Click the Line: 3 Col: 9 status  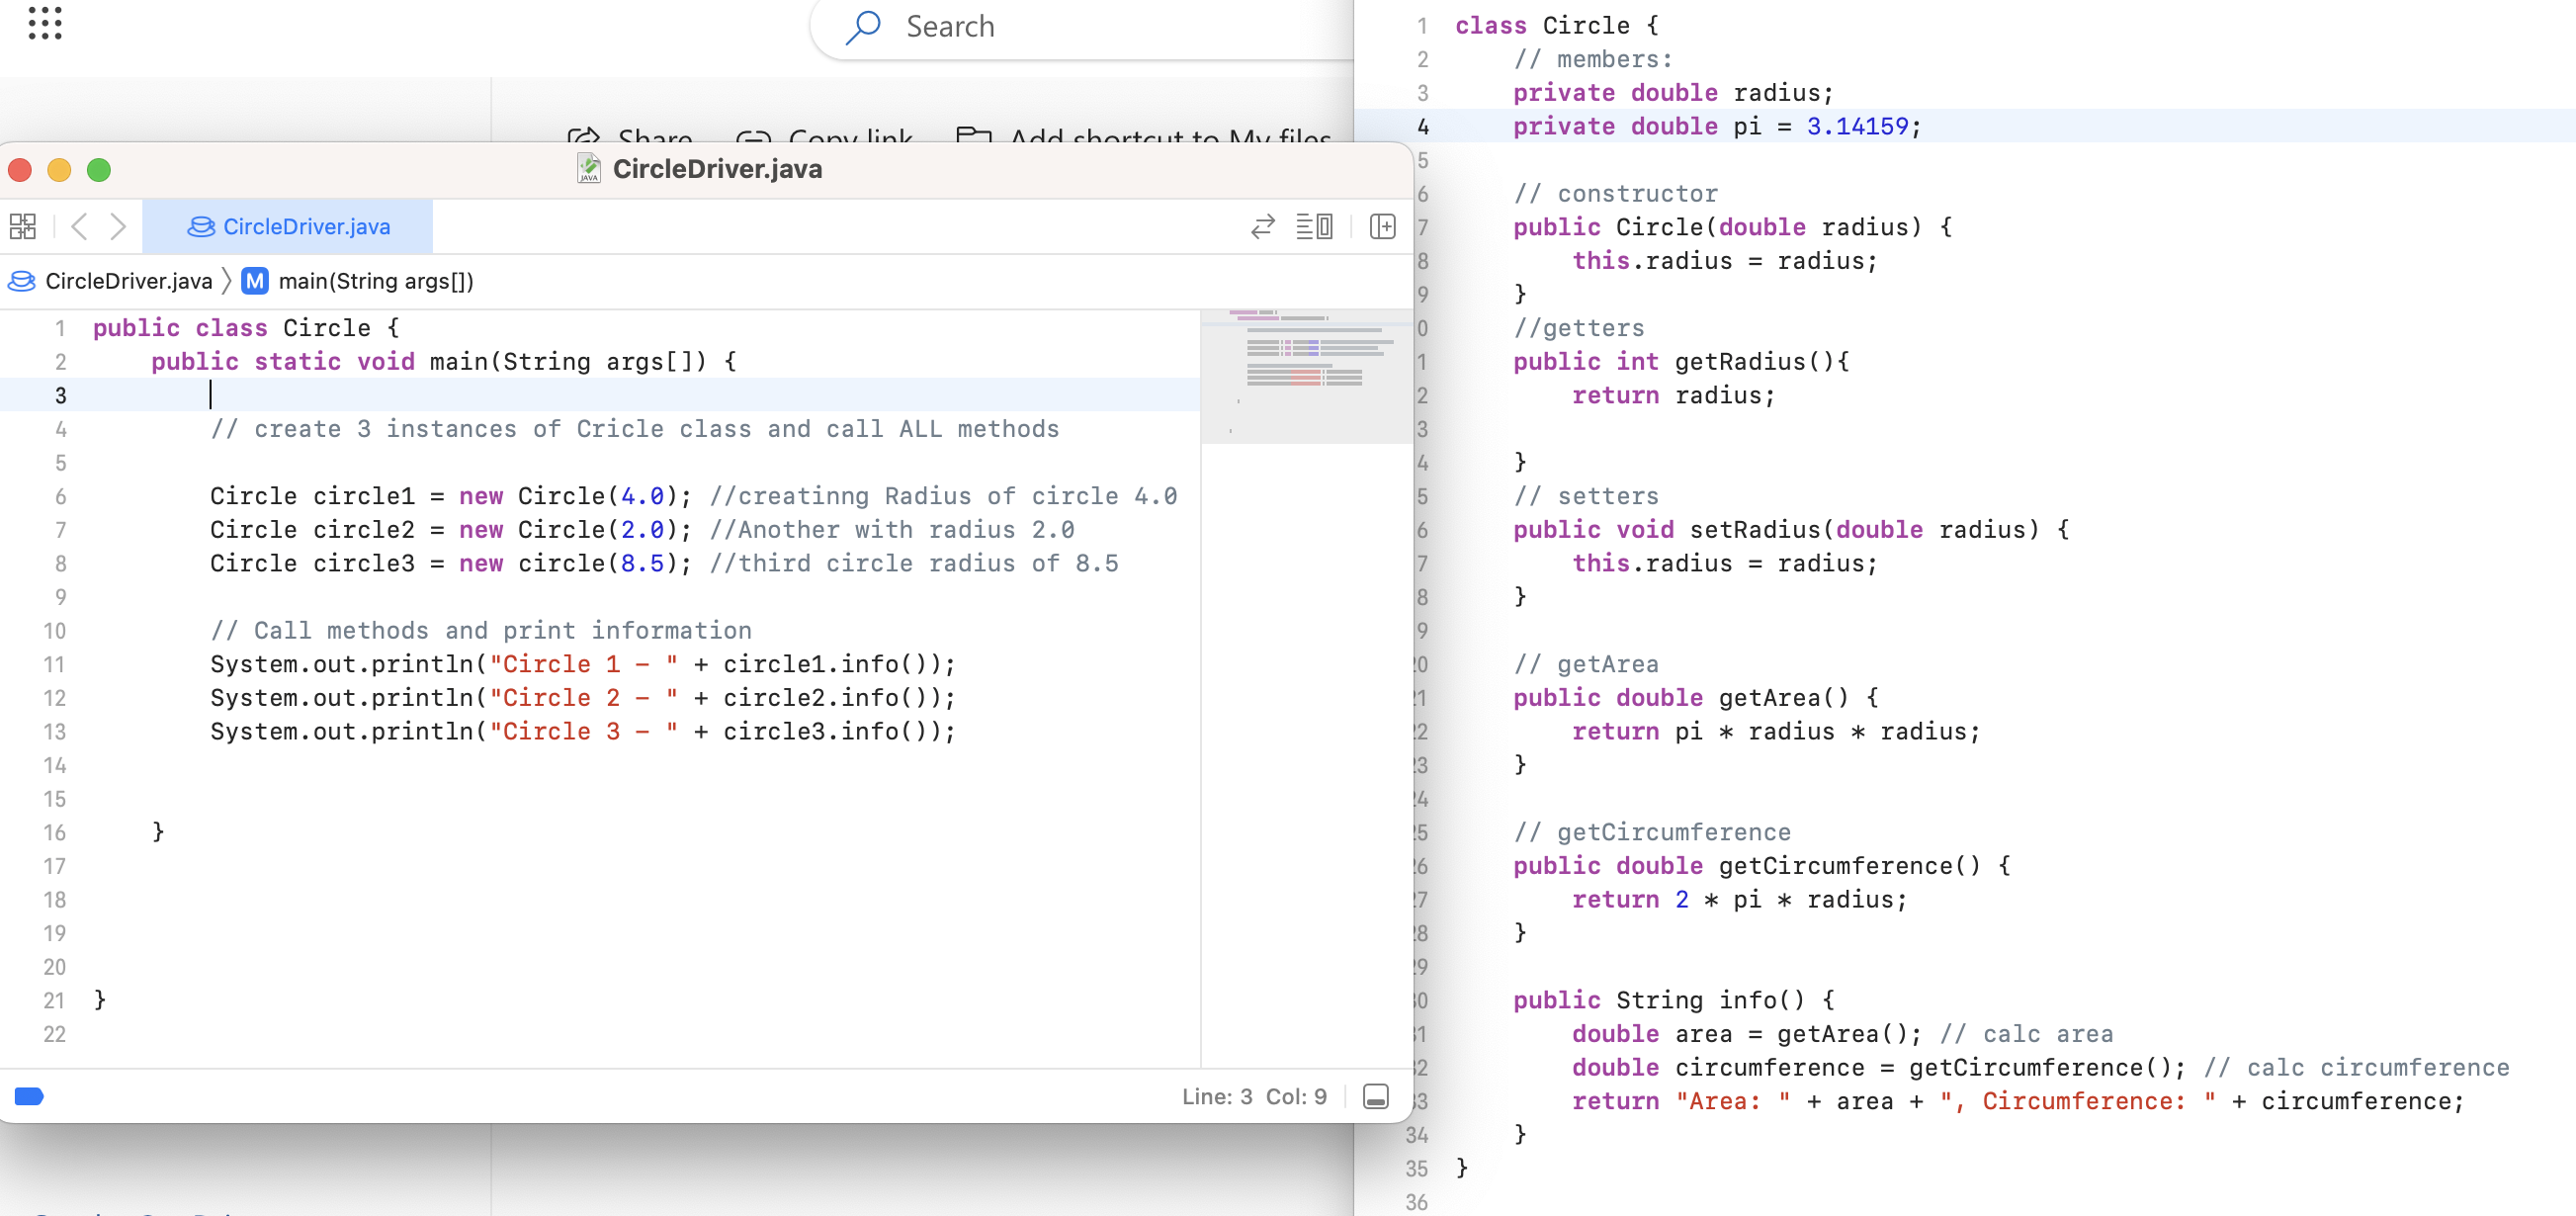[x=1254, y=1097]
